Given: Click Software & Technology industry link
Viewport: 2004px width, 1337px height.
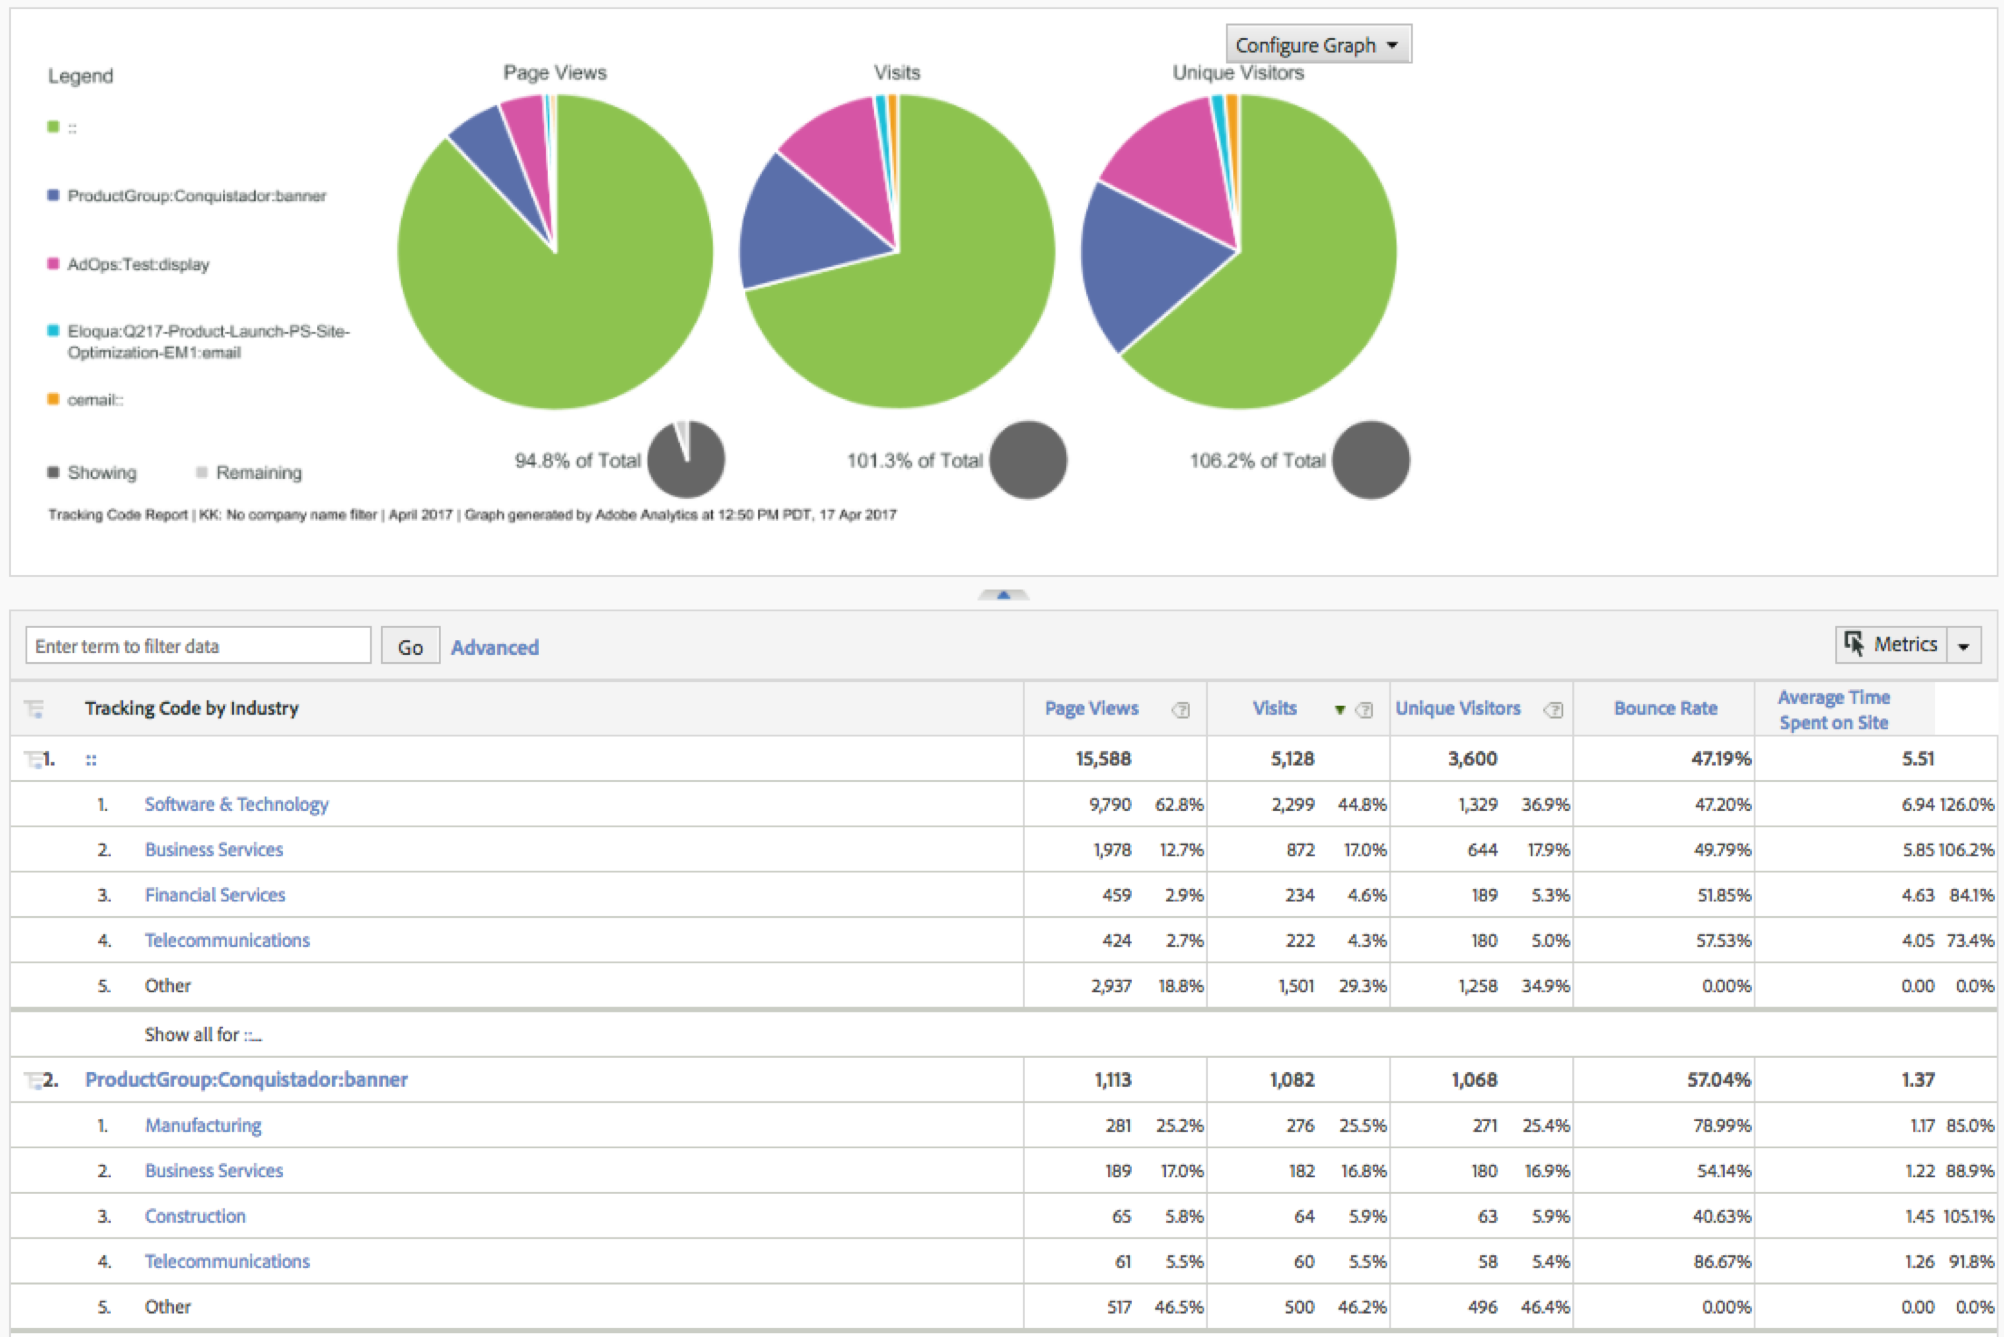Looking at the screenshot, I should tap(236, 804).
